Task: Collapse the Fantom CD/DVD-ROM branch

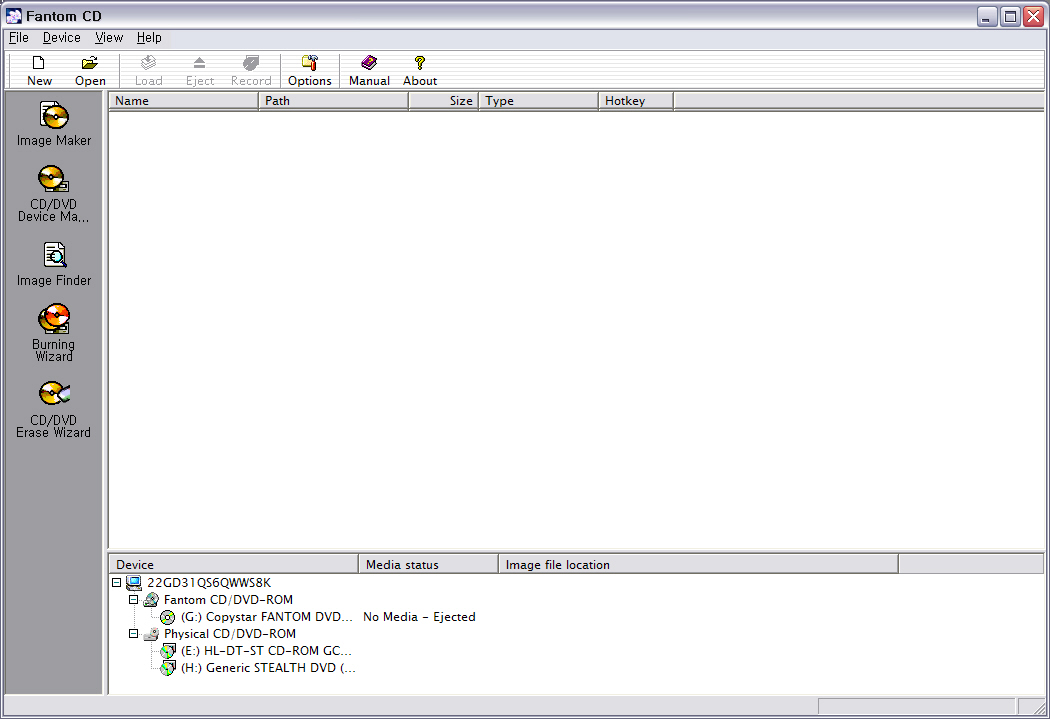Action: pyautogui.click(x=134, y=600)
